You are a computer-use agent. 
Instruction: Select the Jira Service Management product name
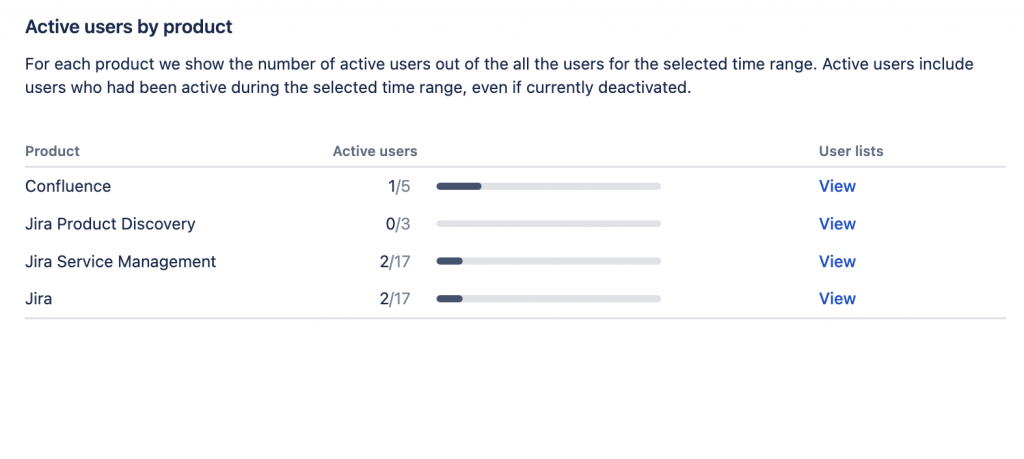[120, 262]
